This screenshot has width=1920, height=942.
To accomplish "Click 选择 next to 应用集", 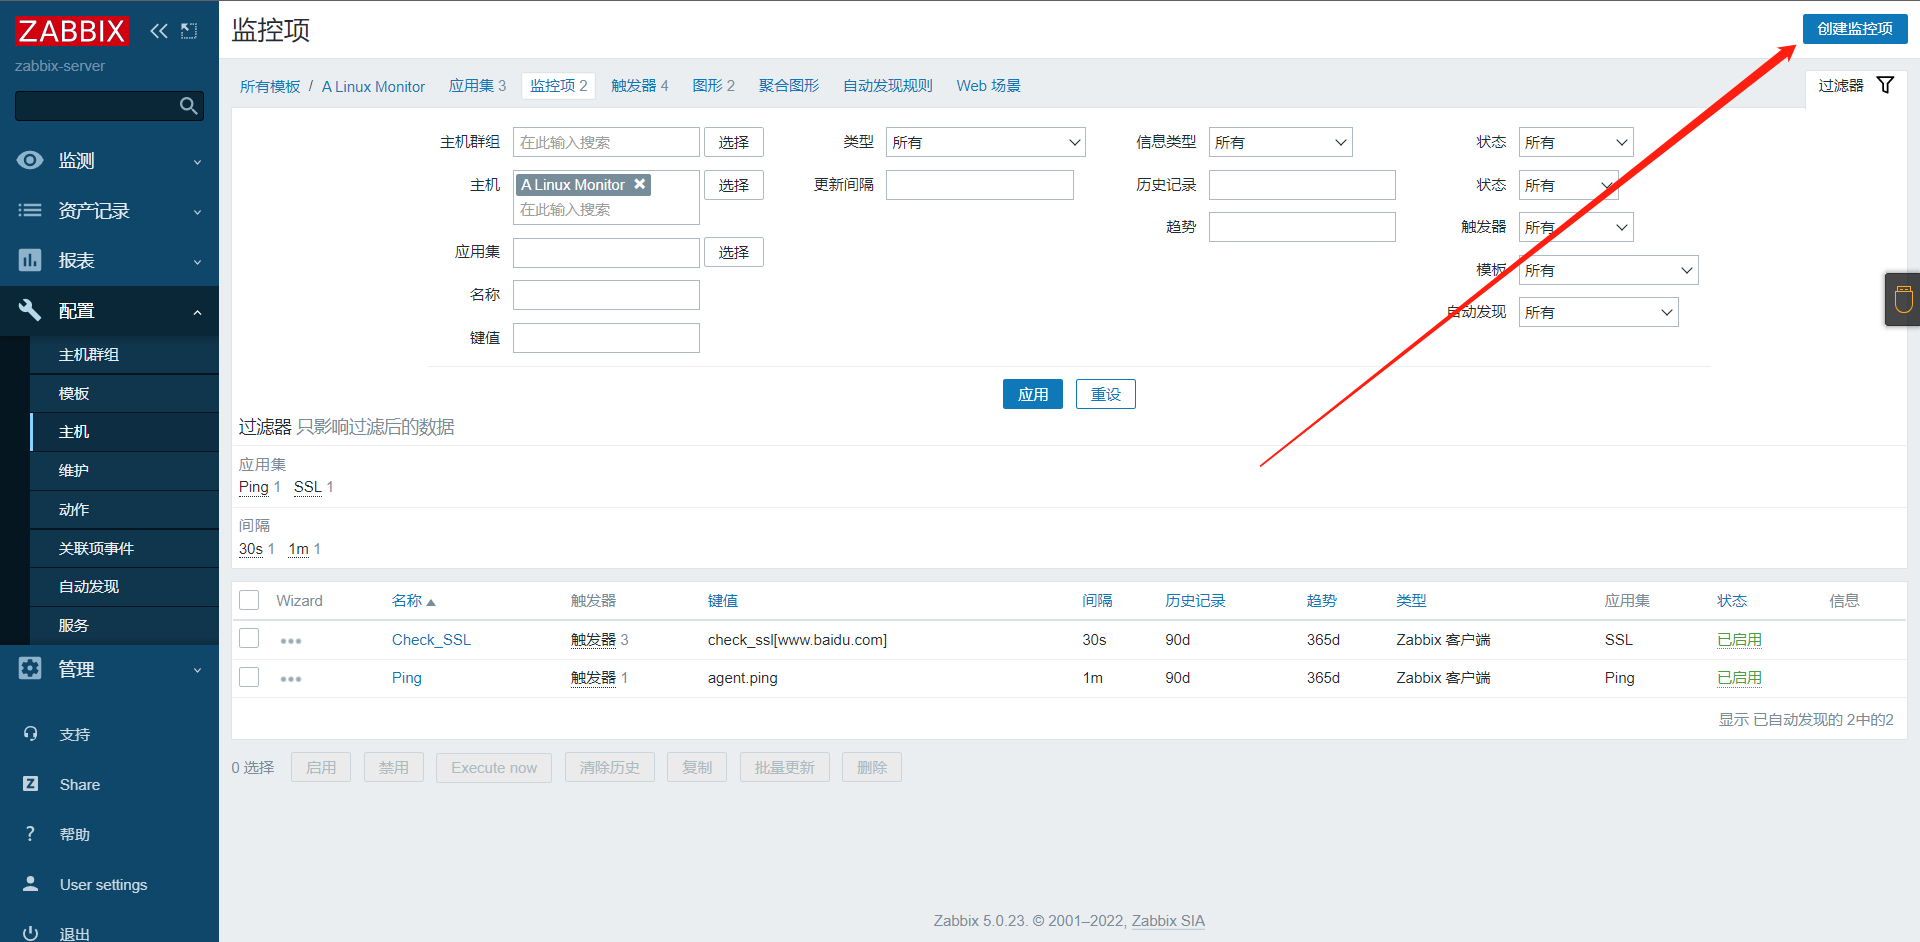I will [x=733, y=252].
